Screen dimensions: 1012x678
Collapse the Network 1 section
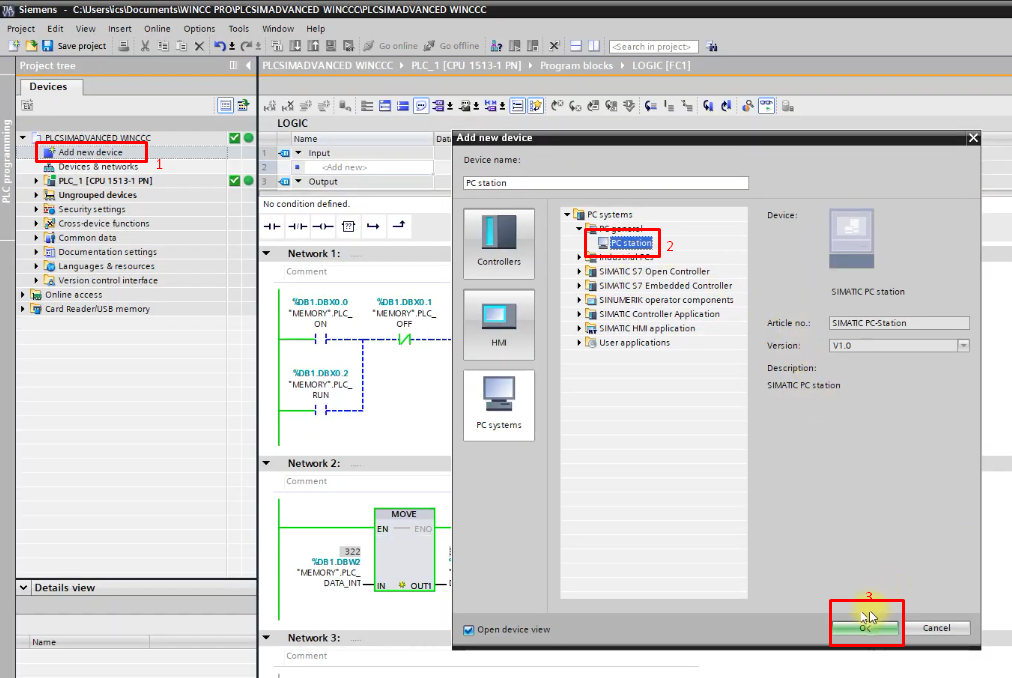pos(265,251)
